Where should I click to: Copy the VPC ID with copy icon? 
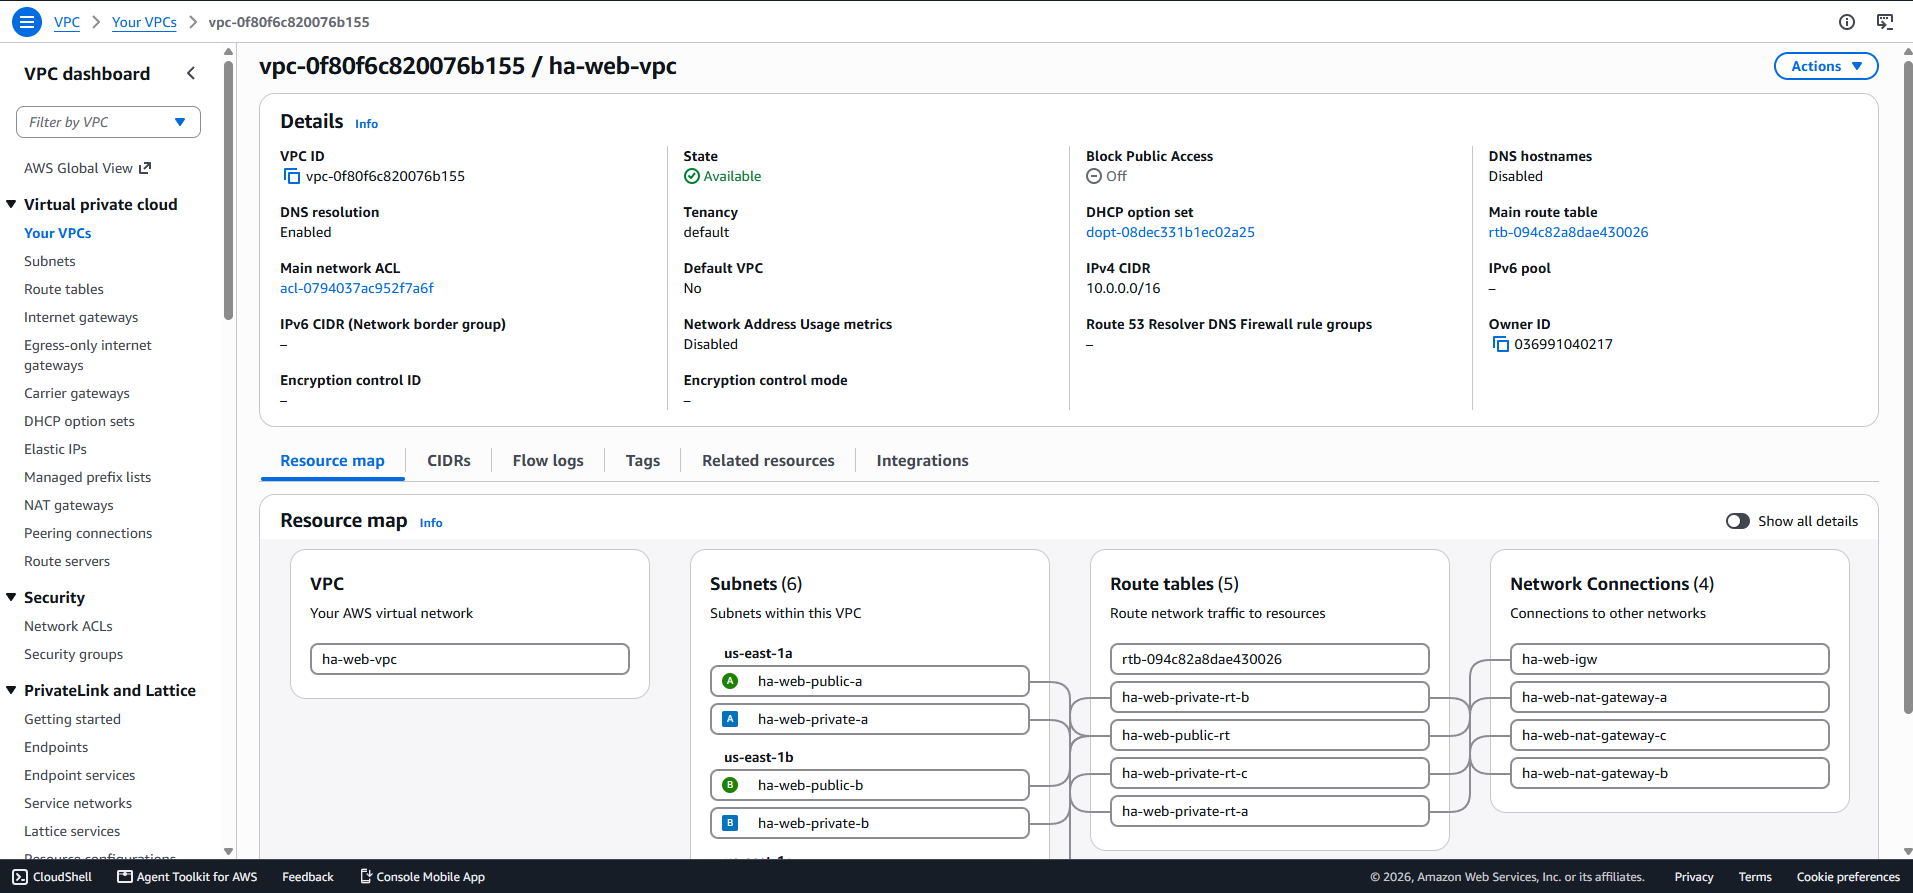tap(292, 176)
